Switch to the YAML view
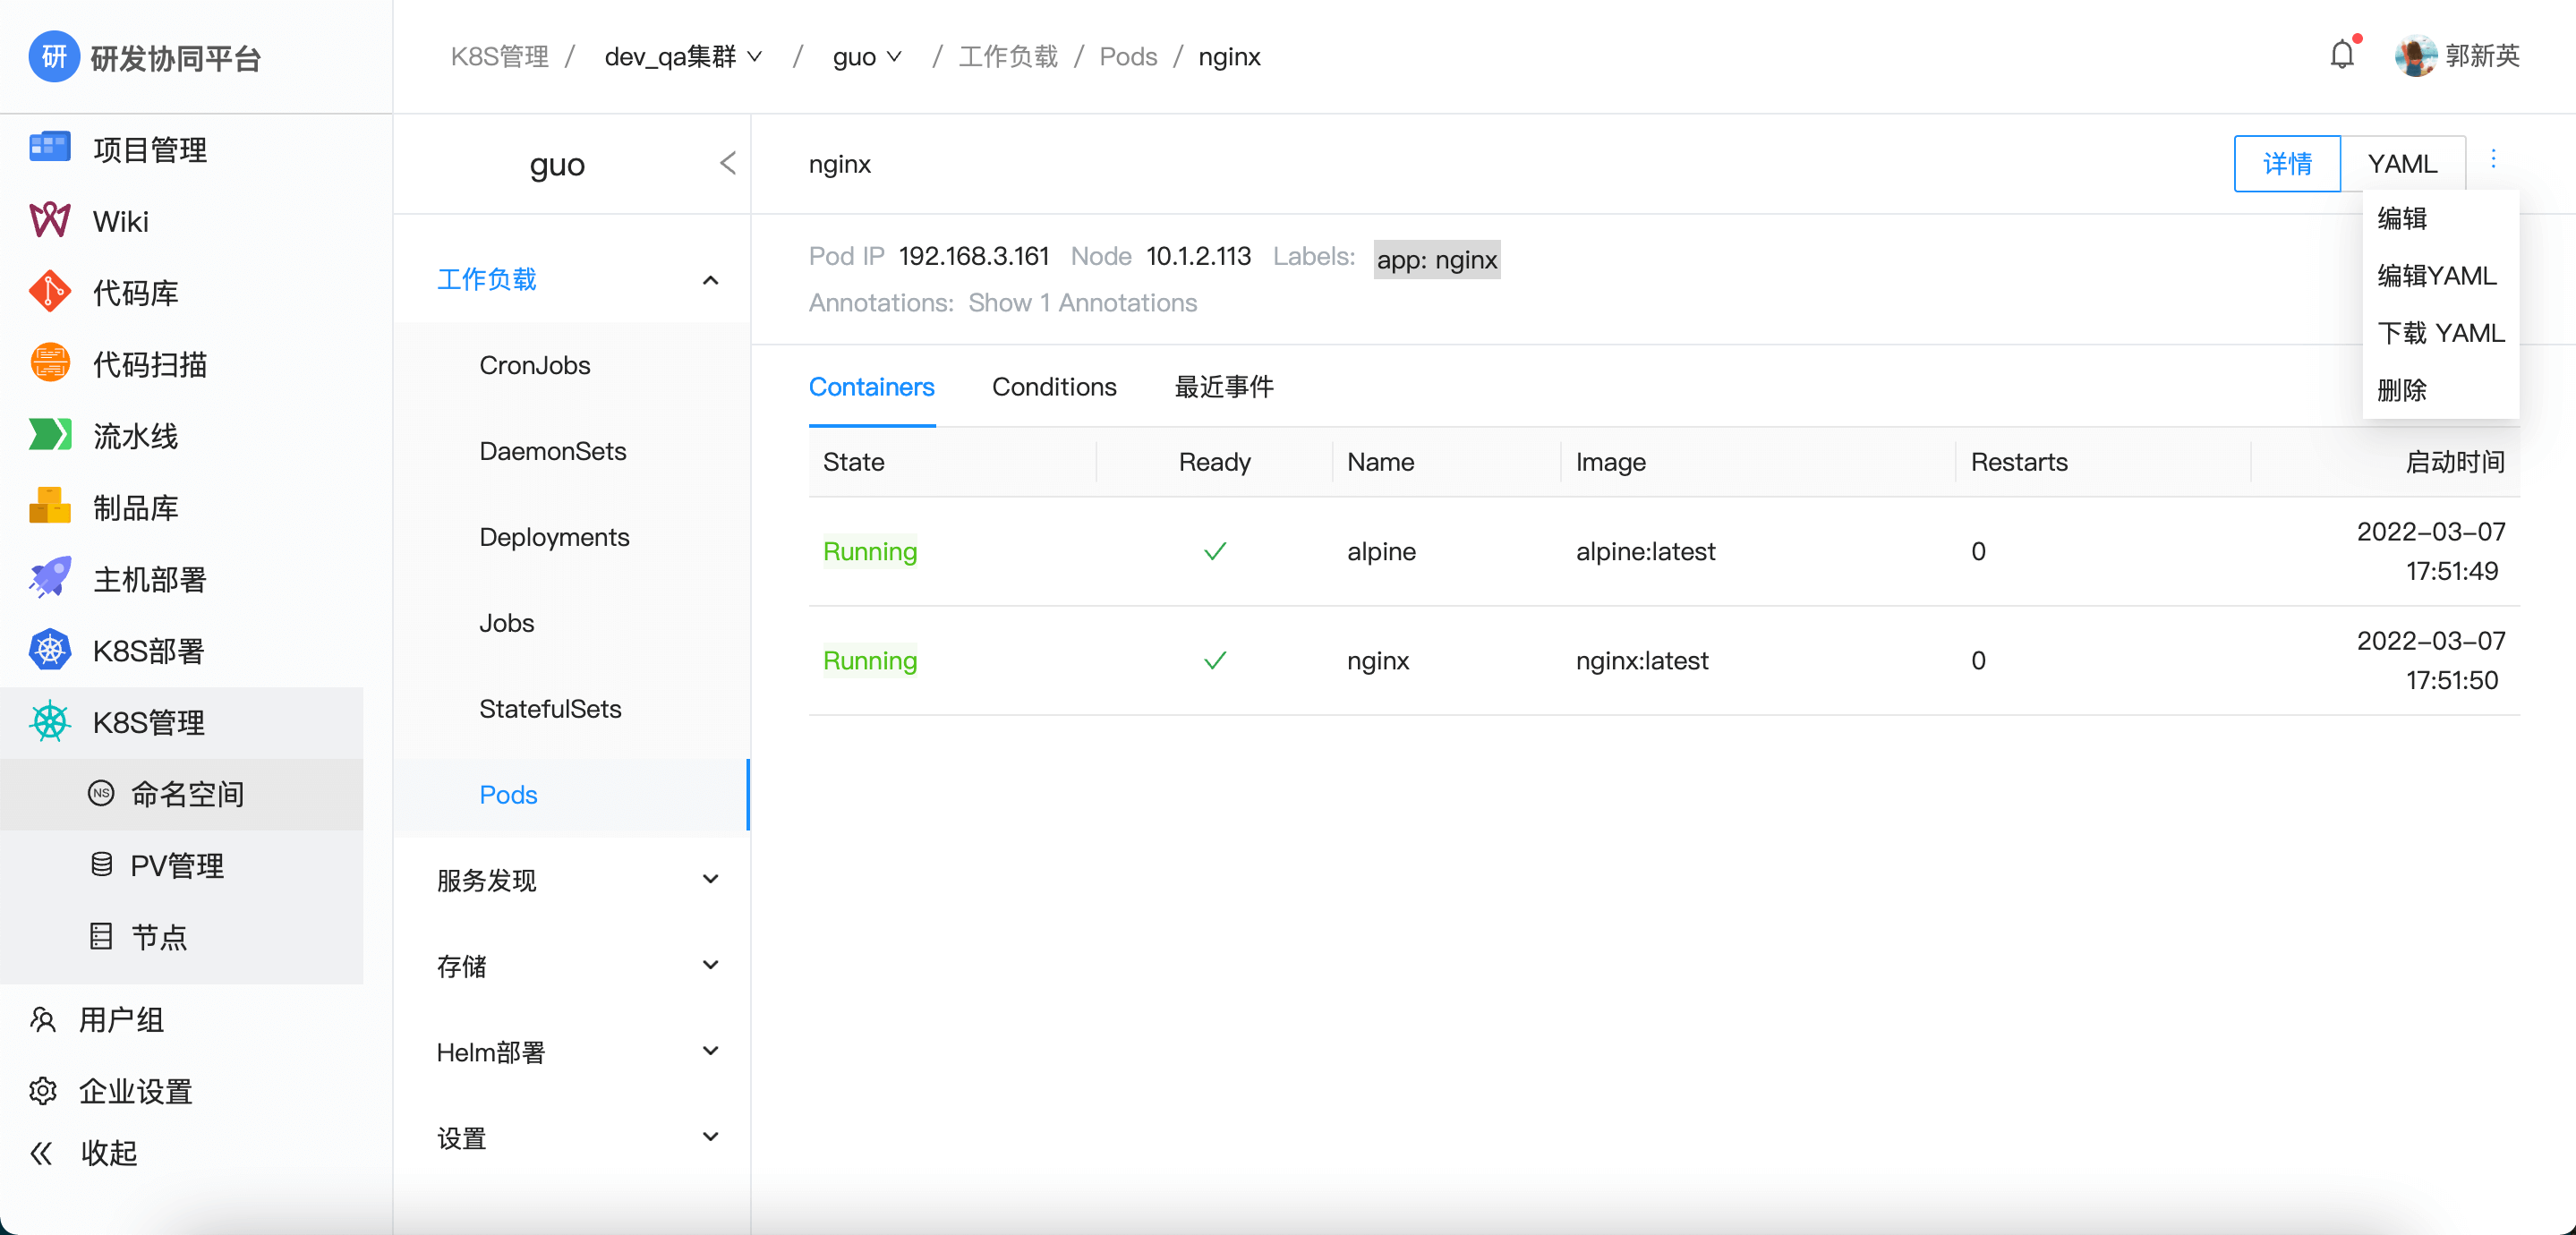Image resolution: width=2576 pixels, height=1235 pixels. tap(2402, 163)
